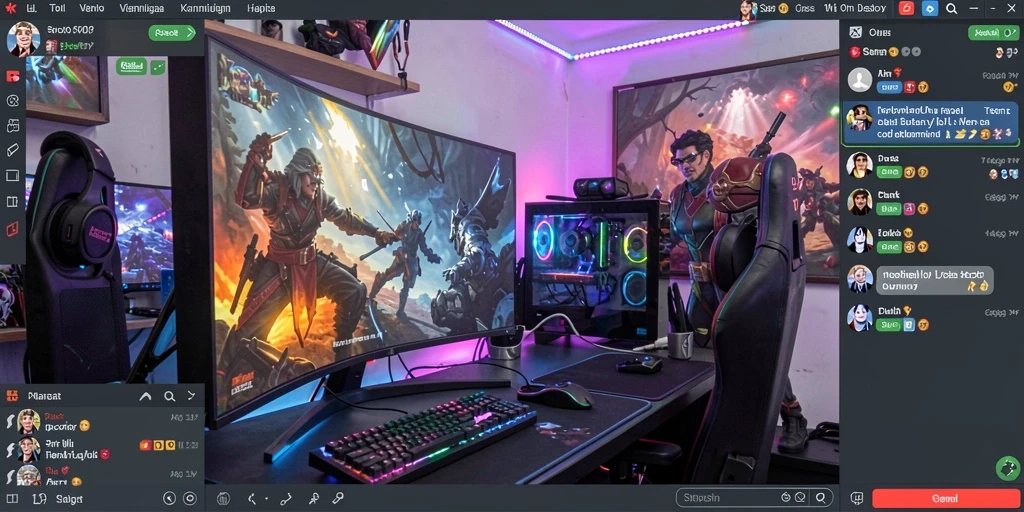Expand options with Mlareat panel down chevron
Screen dimensions: 1024x512
click(x=191, y=396)
